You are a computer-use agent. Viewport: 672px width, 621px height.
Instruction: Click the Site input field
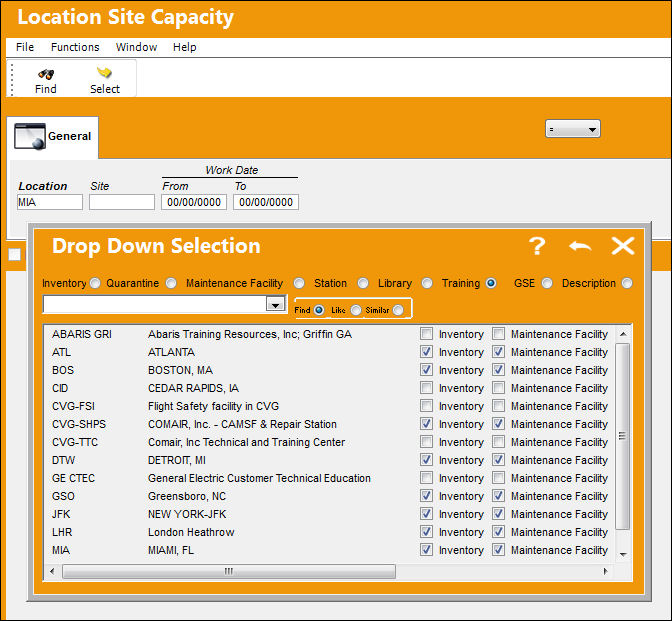122,202
